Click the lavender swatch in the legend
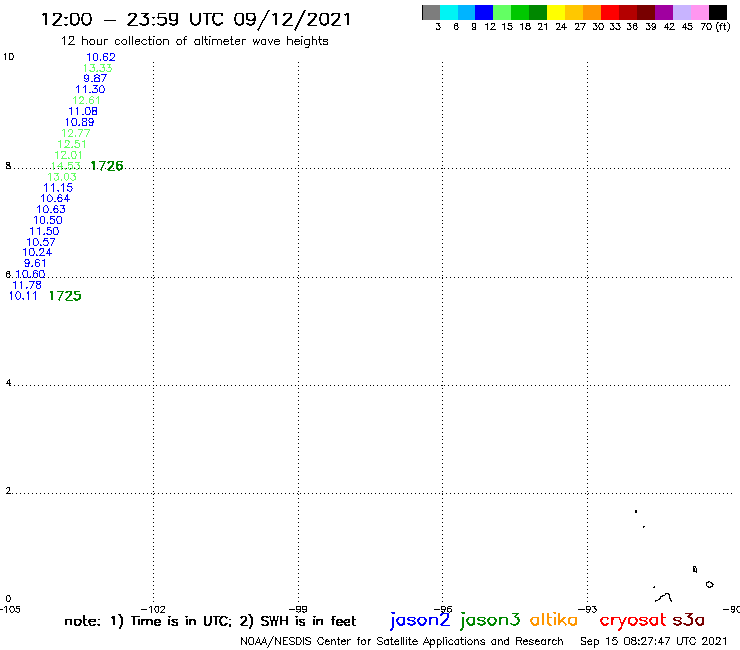The height and width of the screenshot is (650, 740). tap(681, 12)
